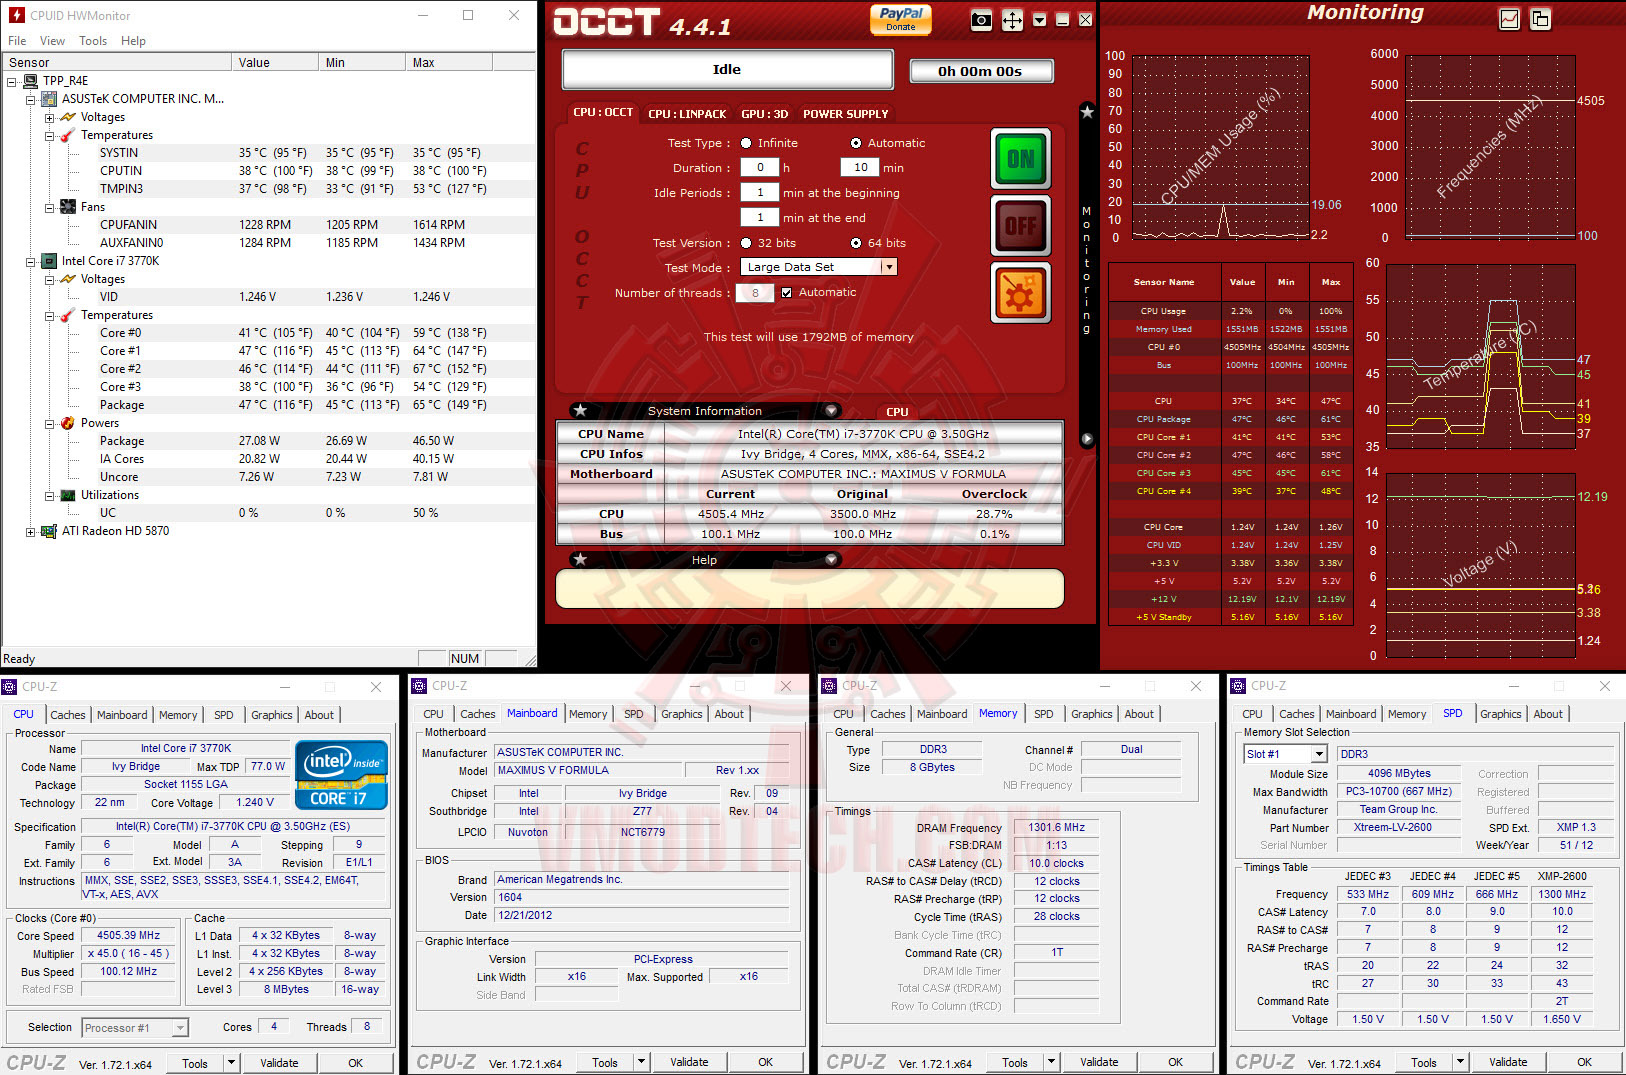Open the Tools dropdown arrow in the CPU tab window
The image size is (1626, 1075).
(232, 1063)
